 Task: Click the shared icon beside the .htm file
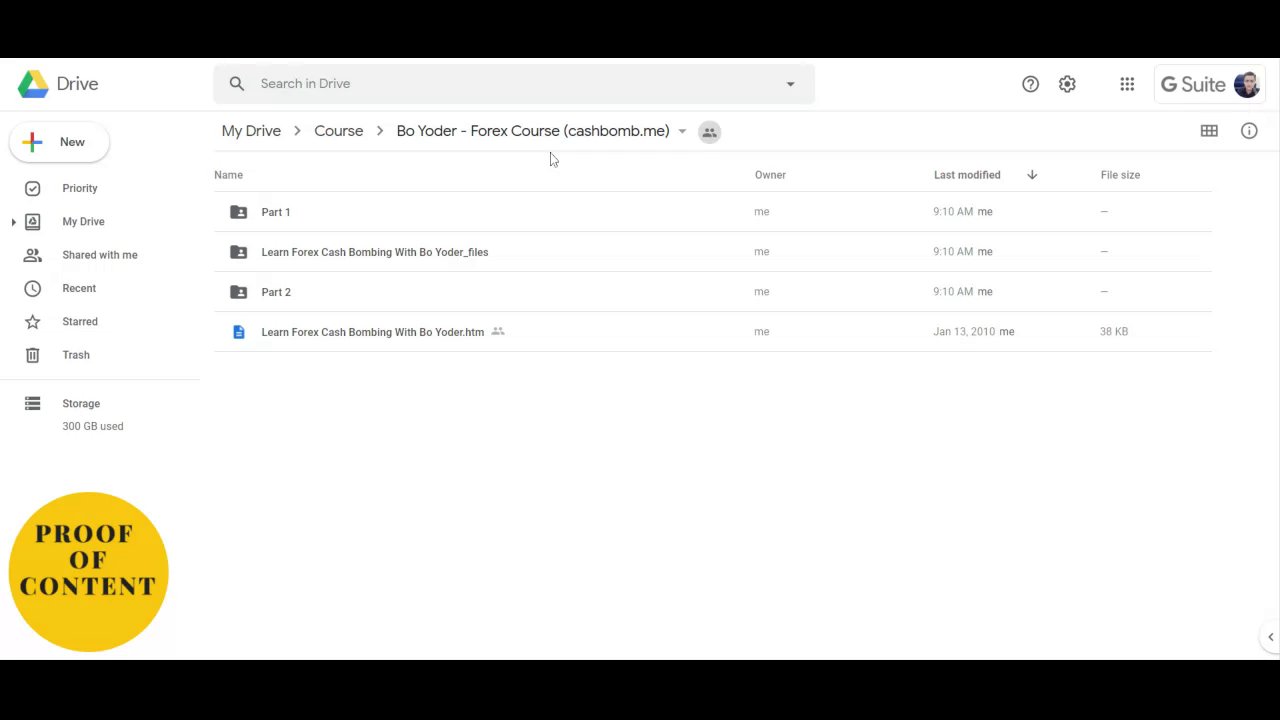(498, 332)
